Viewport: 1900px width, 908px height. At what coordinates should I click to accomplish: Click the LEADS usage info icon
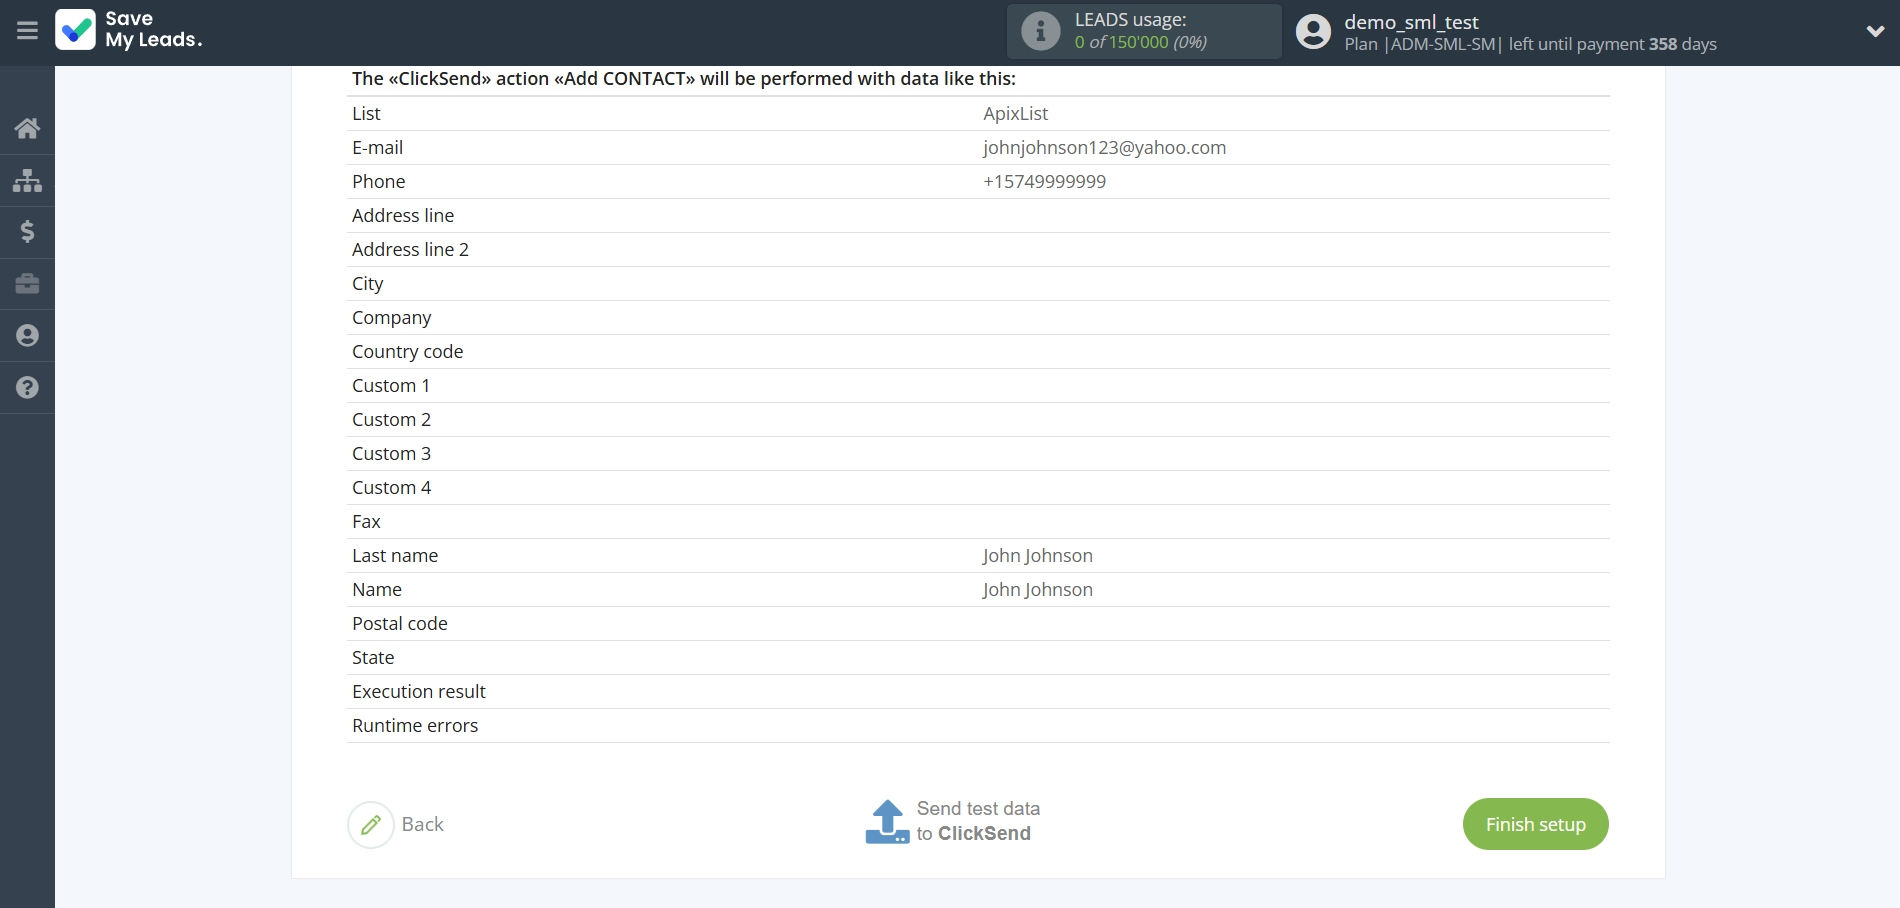click(x=1040, y=31)
